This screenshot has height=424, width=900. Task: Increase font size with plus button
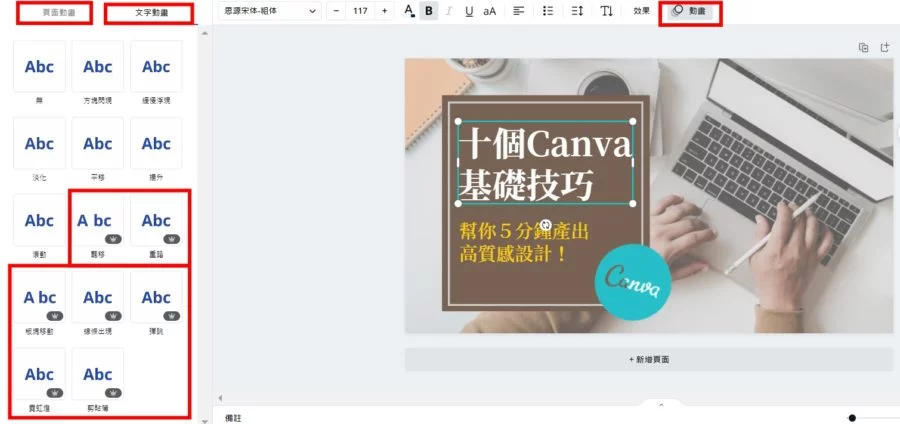[x=384, y=11]
